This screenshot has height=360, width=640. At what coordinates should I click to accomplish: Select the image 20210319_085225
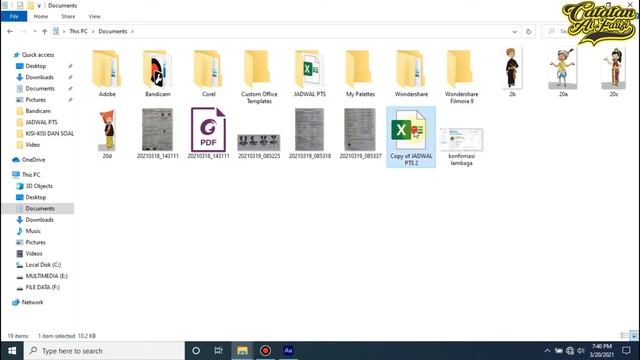tap(259, 146)
